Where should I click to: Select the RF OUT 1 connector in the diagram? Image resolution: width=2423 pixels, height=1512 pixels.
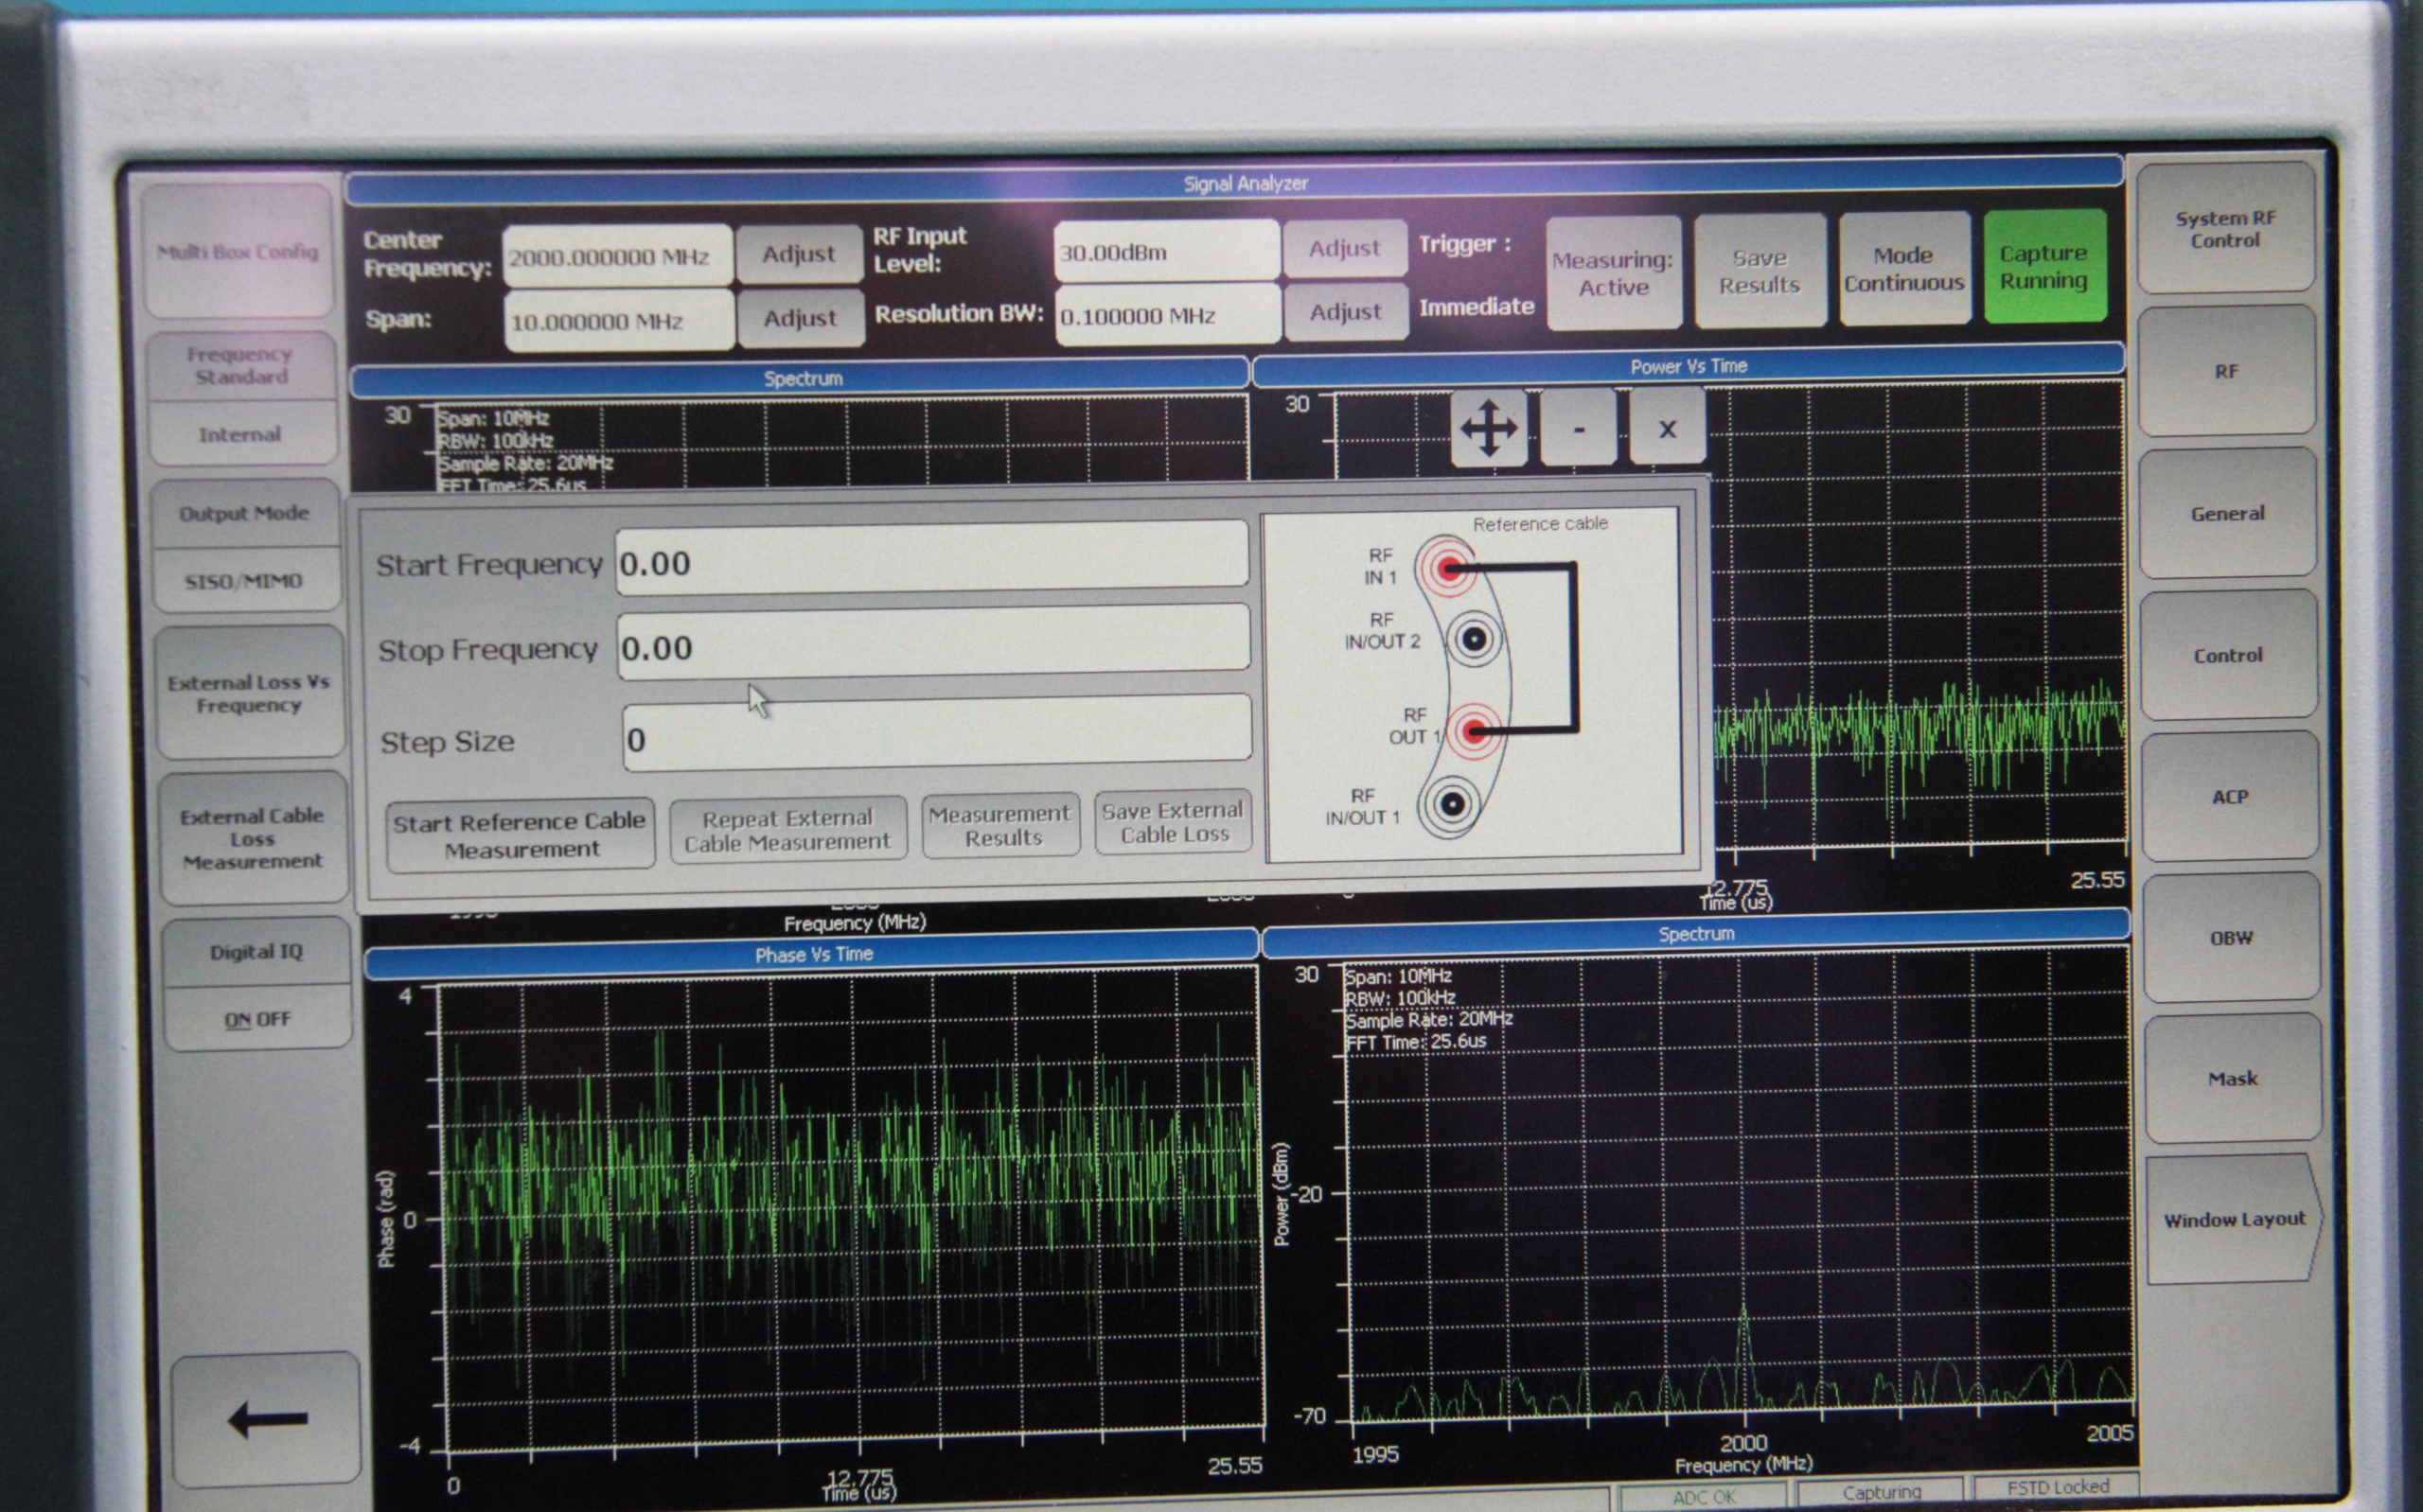point(1473,731)
